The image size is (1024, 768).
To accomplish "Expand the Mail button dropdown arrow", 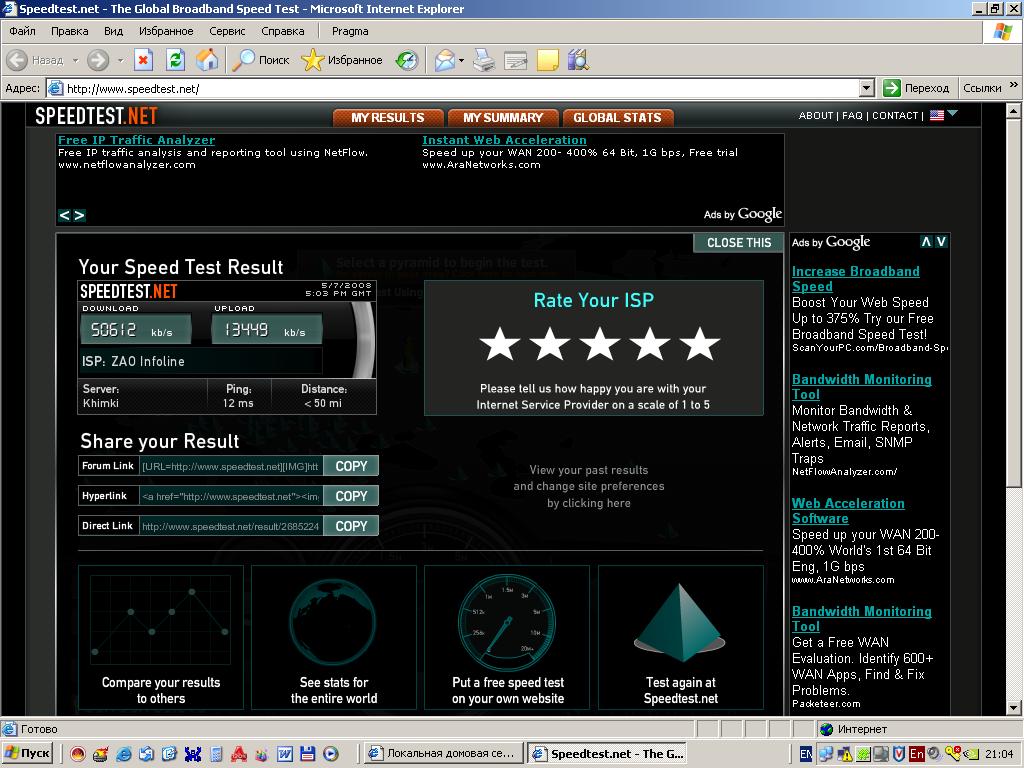I will click(461, 61).
